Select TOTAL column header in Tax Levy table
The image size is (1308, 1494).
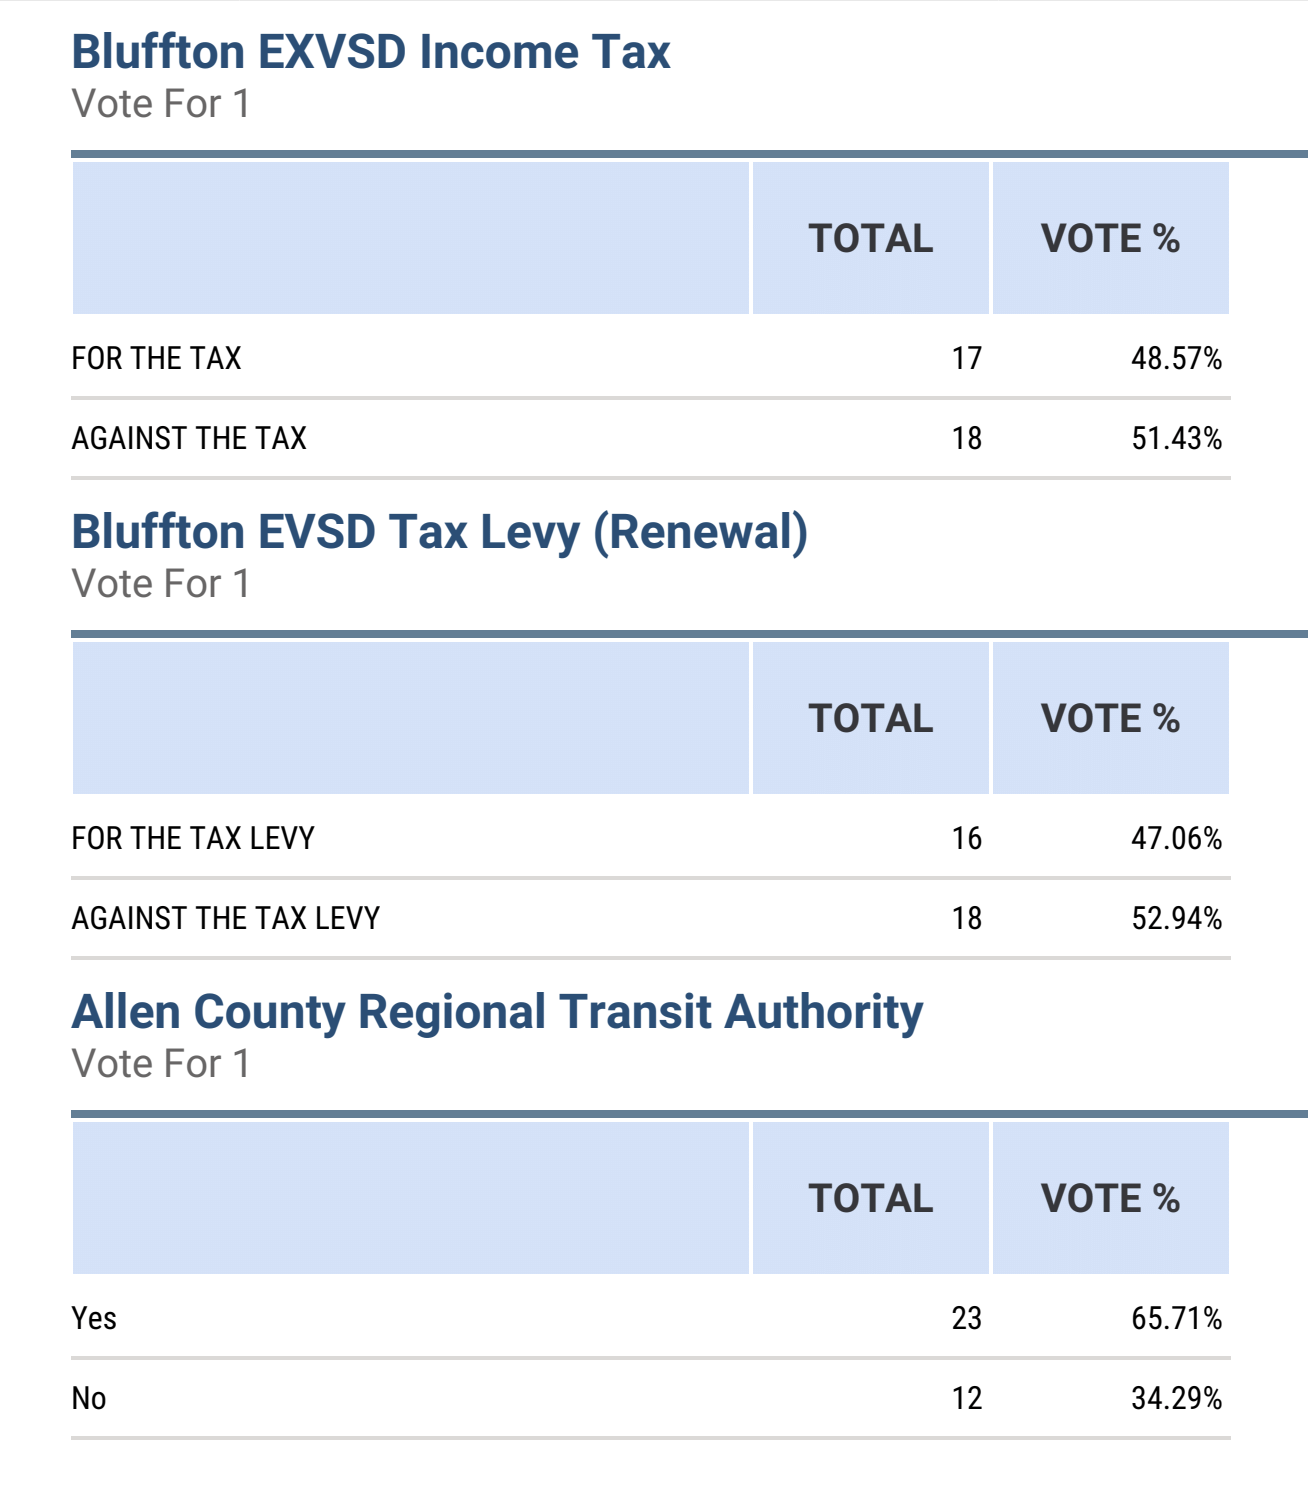871,718
